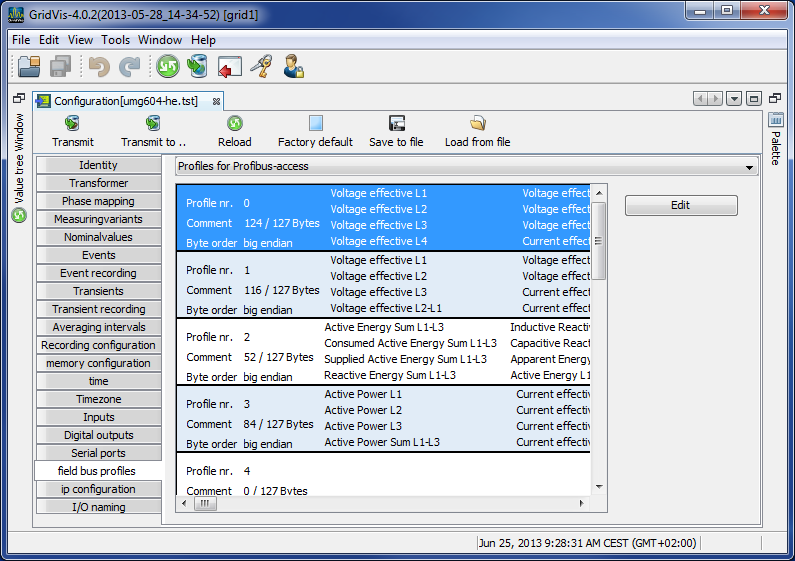Click the Edit button

coord(681,205)
